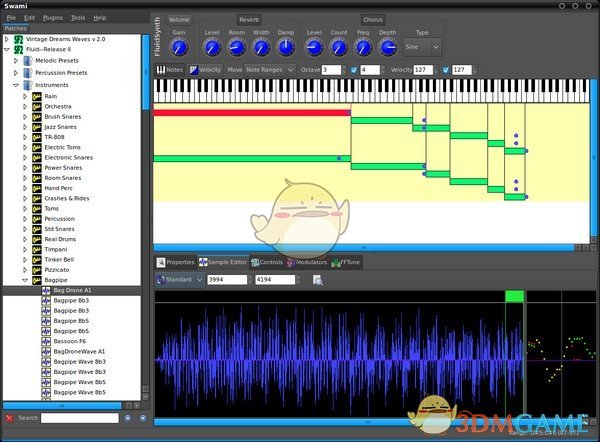Click the Percussion Presets folder icon
The image size is (600, 442).
(28, 73)
